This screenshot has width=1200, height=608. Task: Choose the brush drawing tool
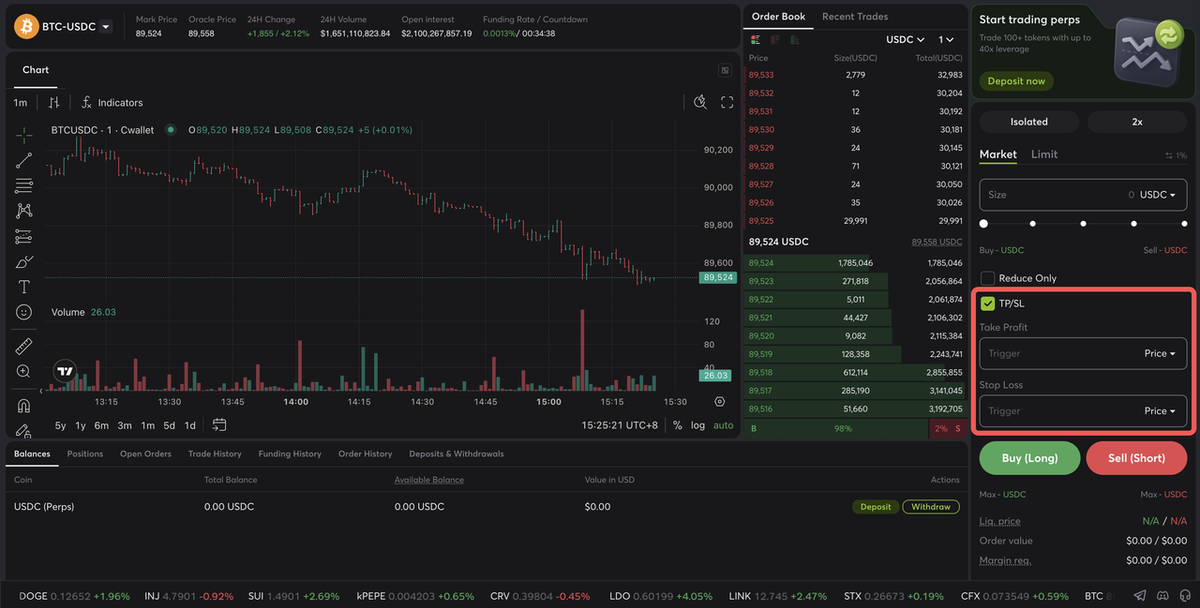click(x=24, y=262)
